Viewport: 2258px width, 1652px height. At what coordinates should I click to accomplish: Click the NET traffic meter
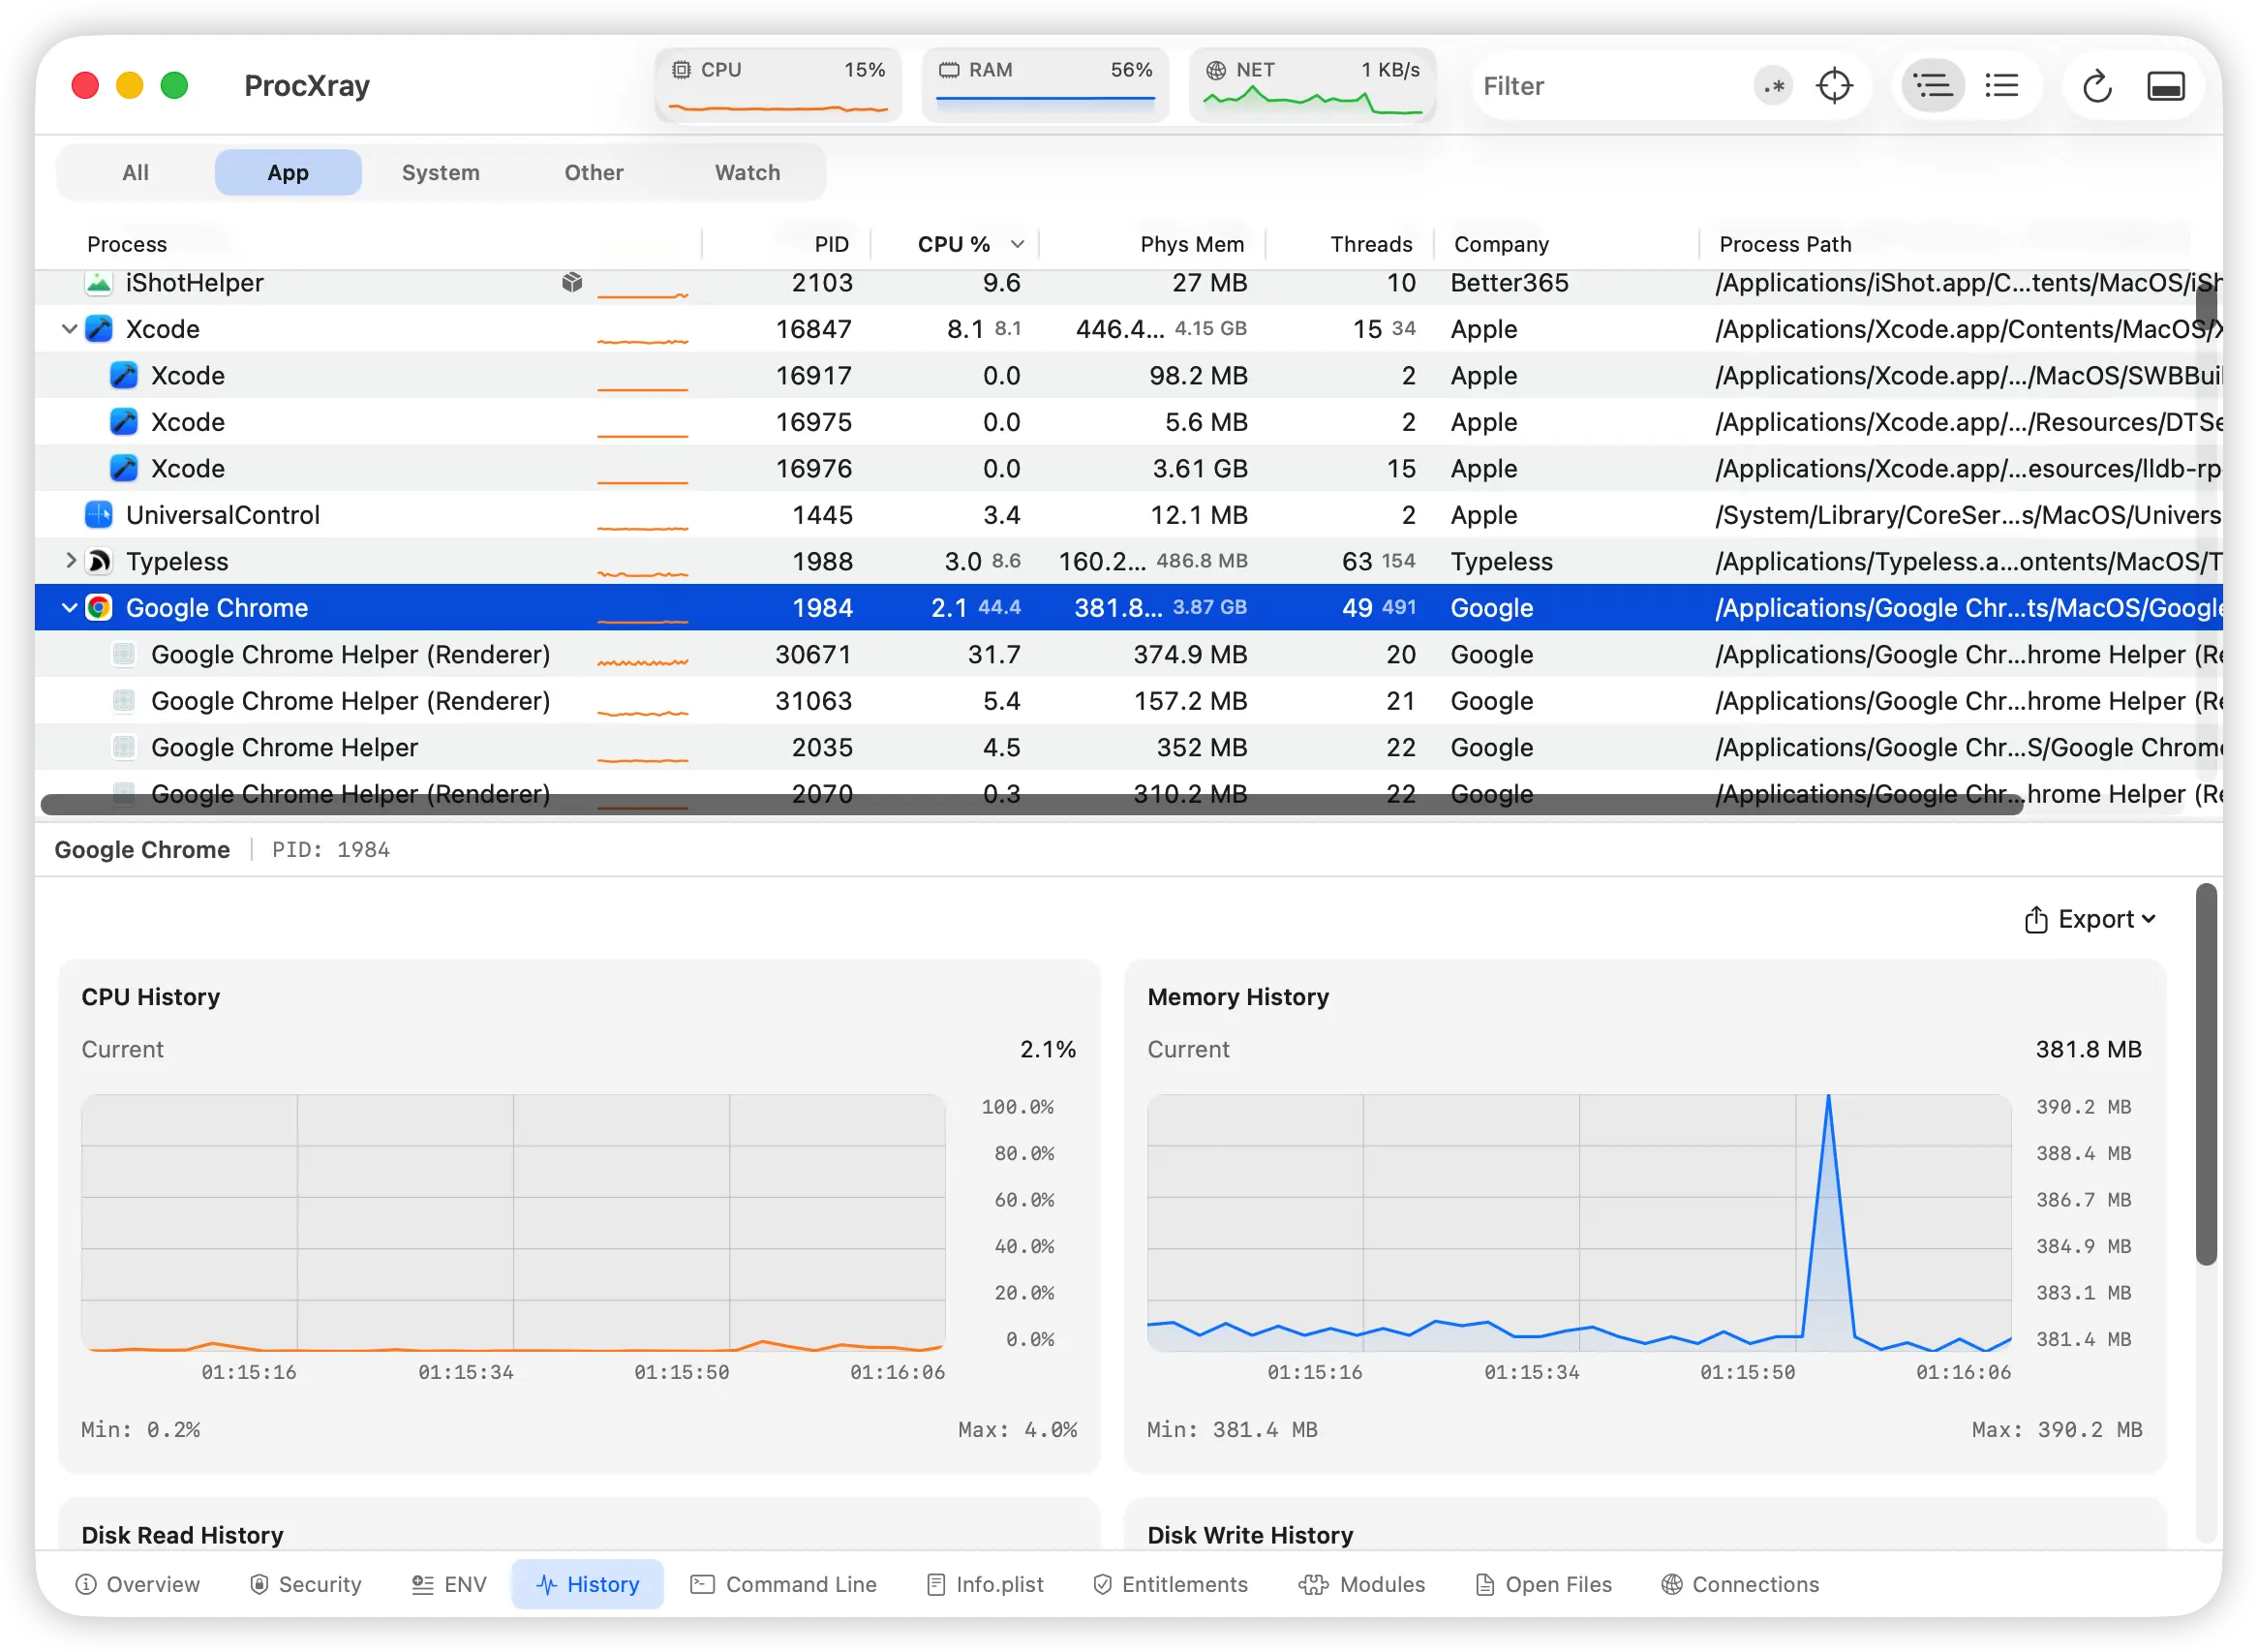tap(1312, 85)
